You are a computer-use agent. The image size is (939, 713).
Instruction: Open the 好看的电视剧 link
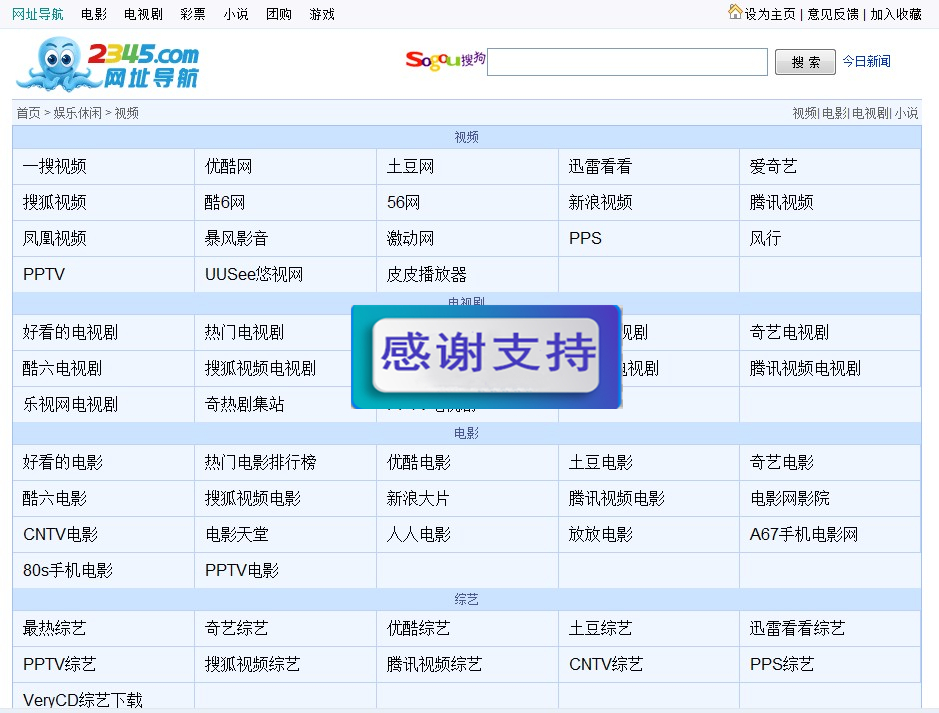(x=70, y=332)
